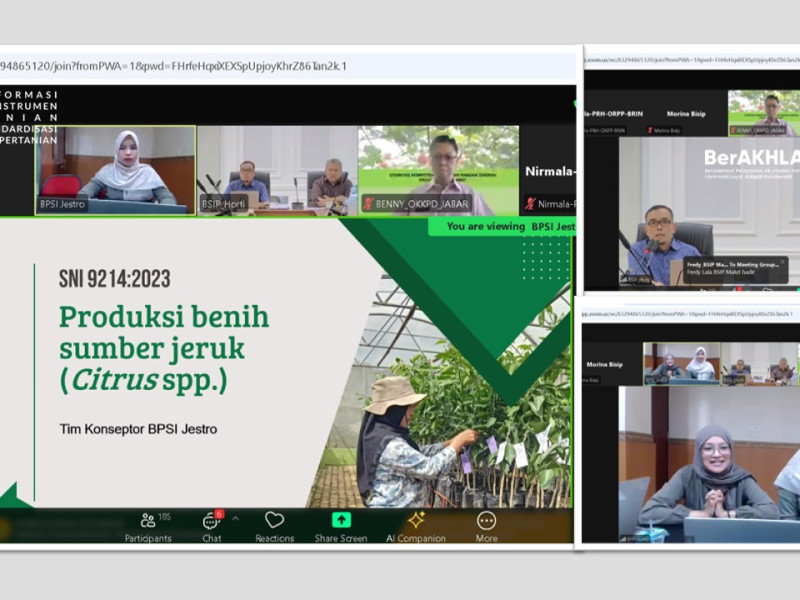
Task: Open the Chat panel
Action: [x=211, y=526]
